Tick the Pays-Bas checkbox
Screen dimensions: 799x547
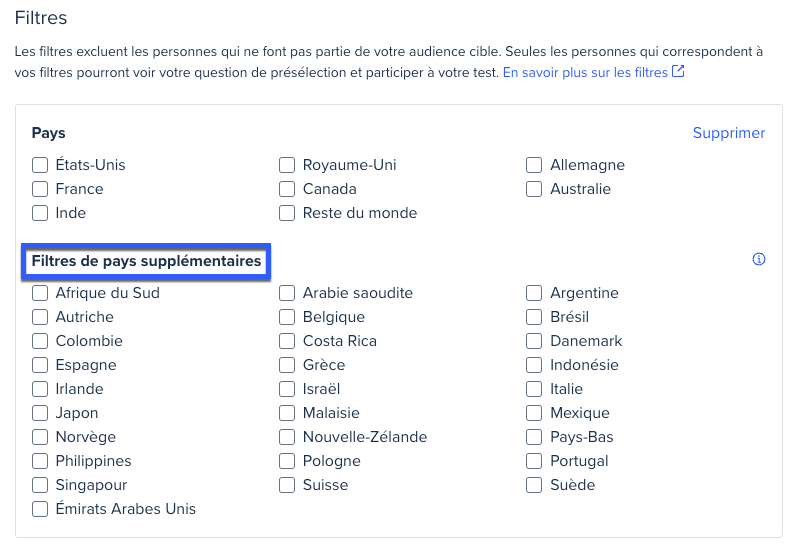click(534, 437)
